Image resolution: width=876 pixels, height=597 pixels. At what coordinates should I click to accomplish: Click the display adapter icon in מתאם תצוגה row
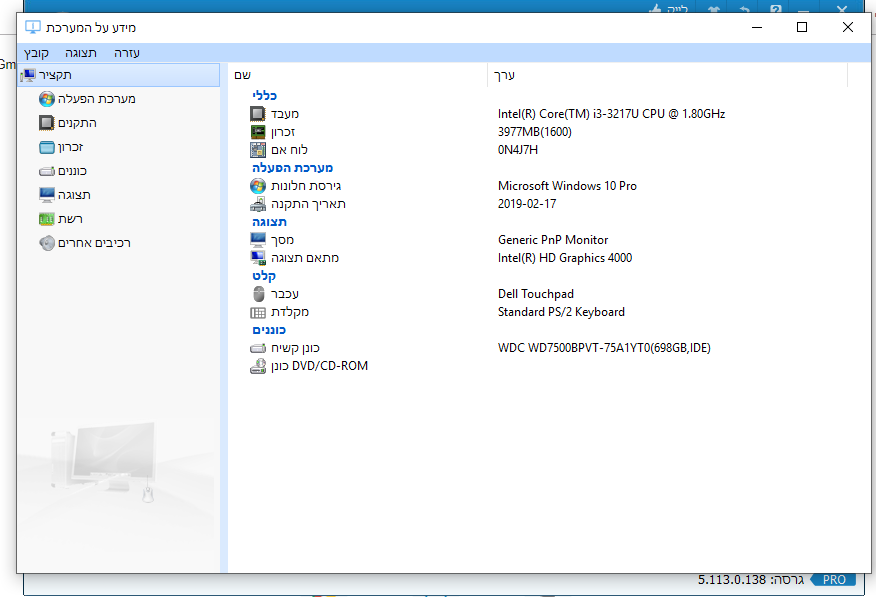pyautogui.click(x=258, y=257)
